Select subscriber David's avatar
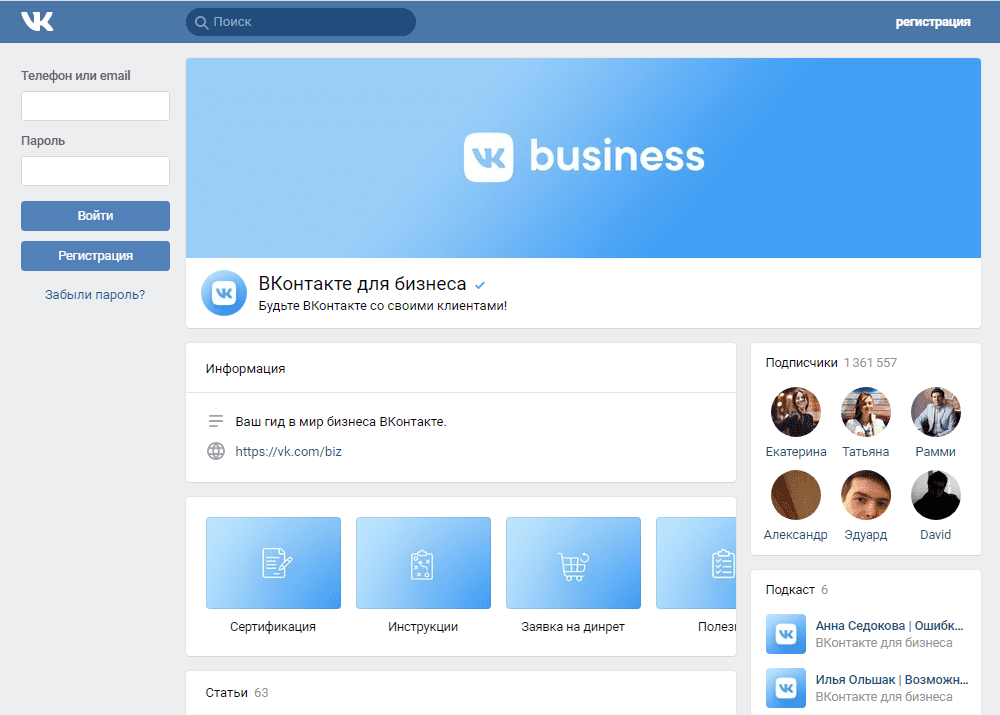 click(936, 495)
